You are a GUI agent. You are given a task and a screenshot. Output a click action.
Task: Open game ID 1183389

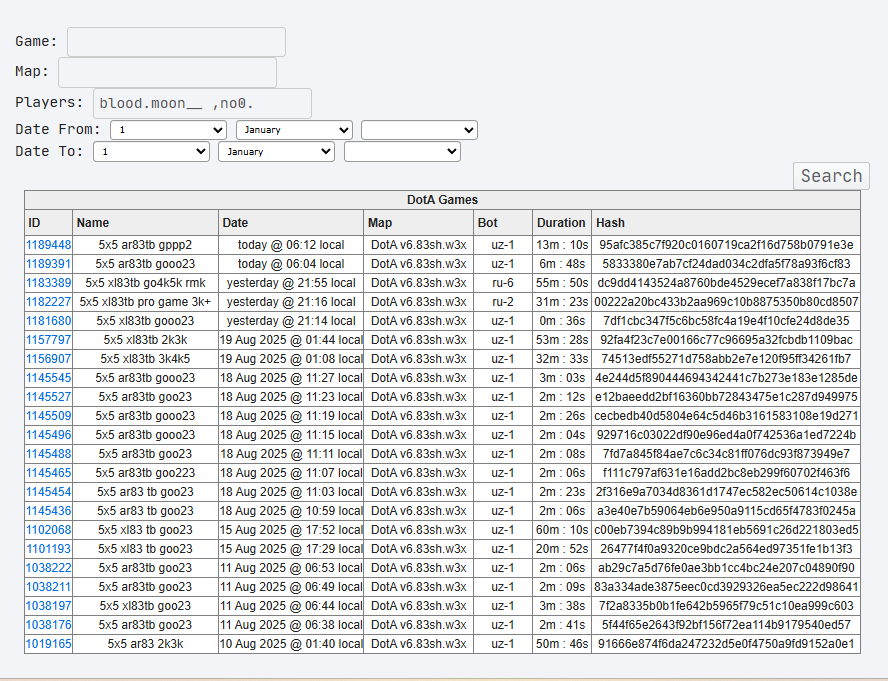(49, 283)
